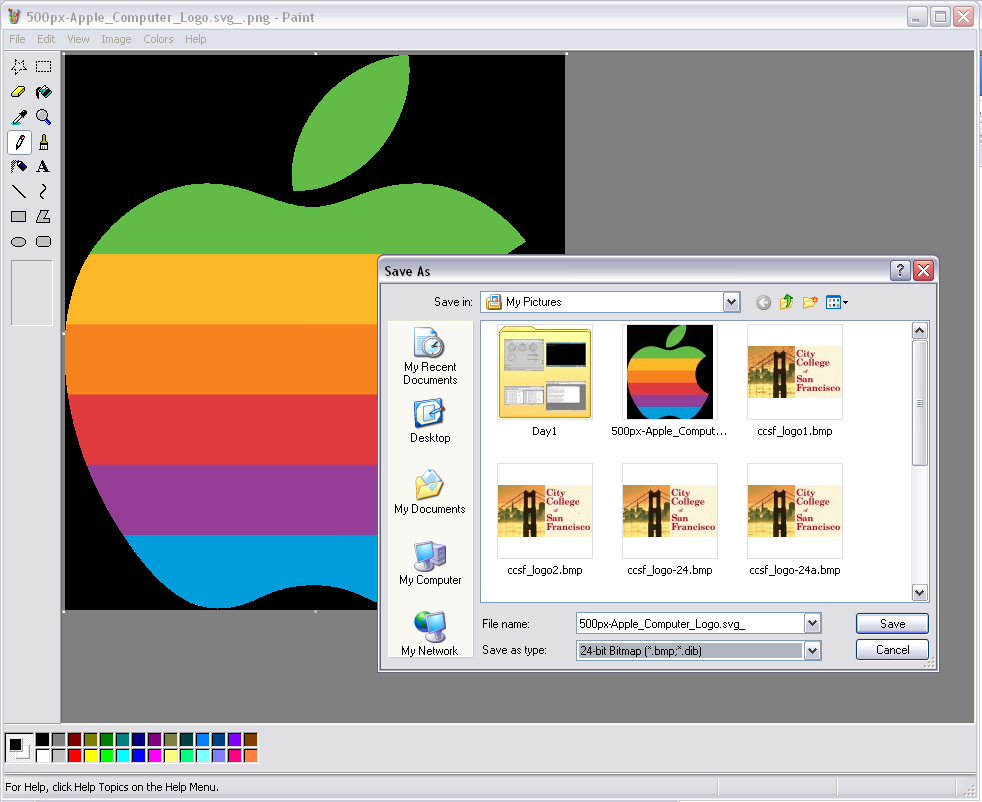Screen dimensions: 982x802
Task: Click the Save button
Action: point(892,624)
